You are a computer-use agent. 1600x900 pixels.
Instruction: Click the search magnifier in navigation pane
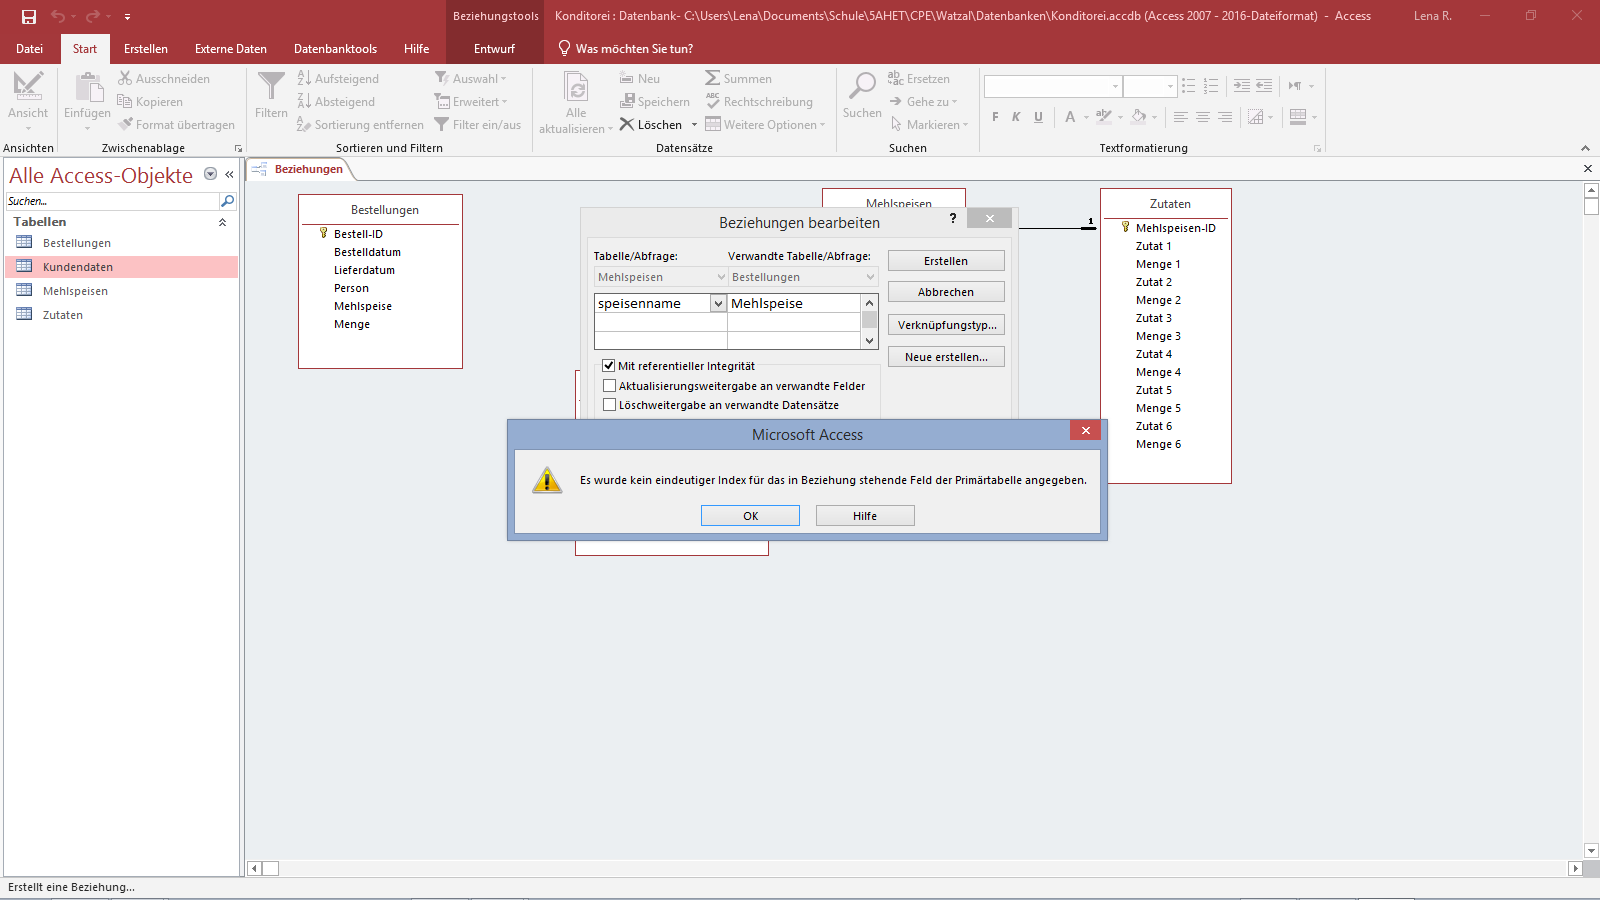227,201
